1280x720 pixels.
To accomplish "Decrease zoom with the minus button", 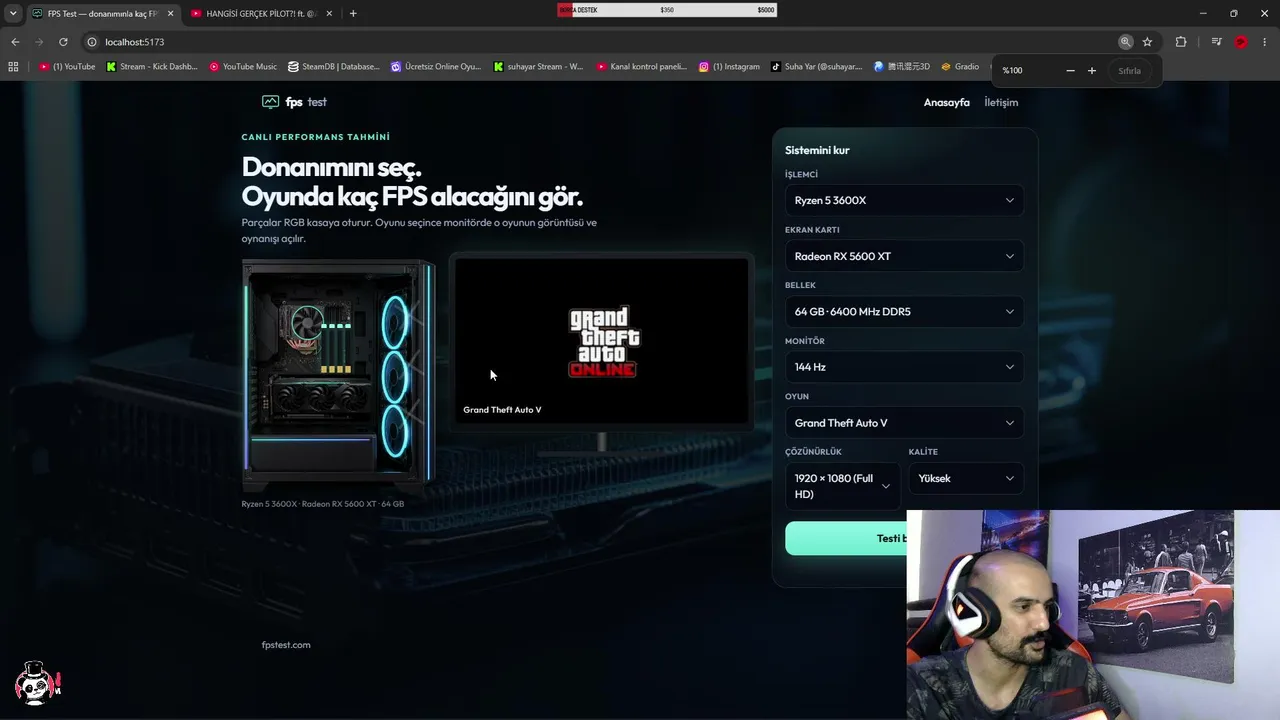I will tap(1071, 71).
